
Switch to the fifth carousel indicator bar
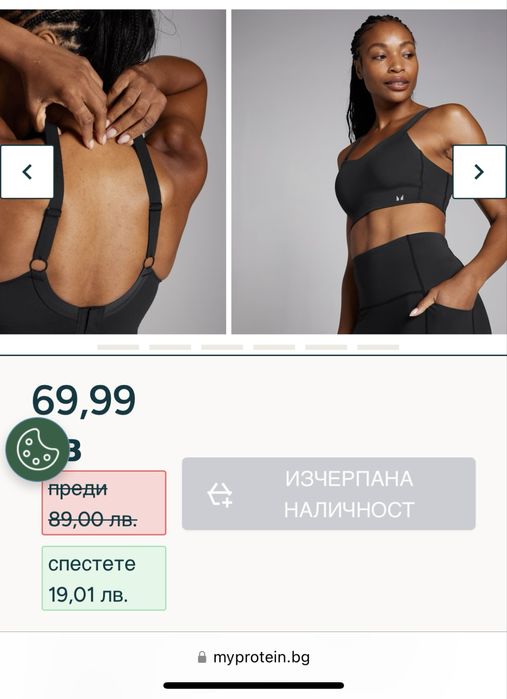pos(326,347)
